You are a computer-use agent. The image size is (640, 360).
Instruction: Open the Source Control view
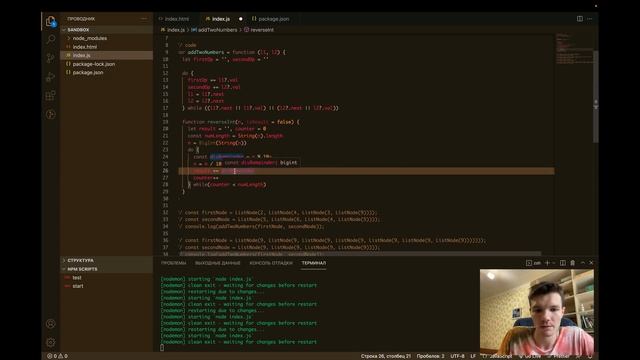point(51,58)
